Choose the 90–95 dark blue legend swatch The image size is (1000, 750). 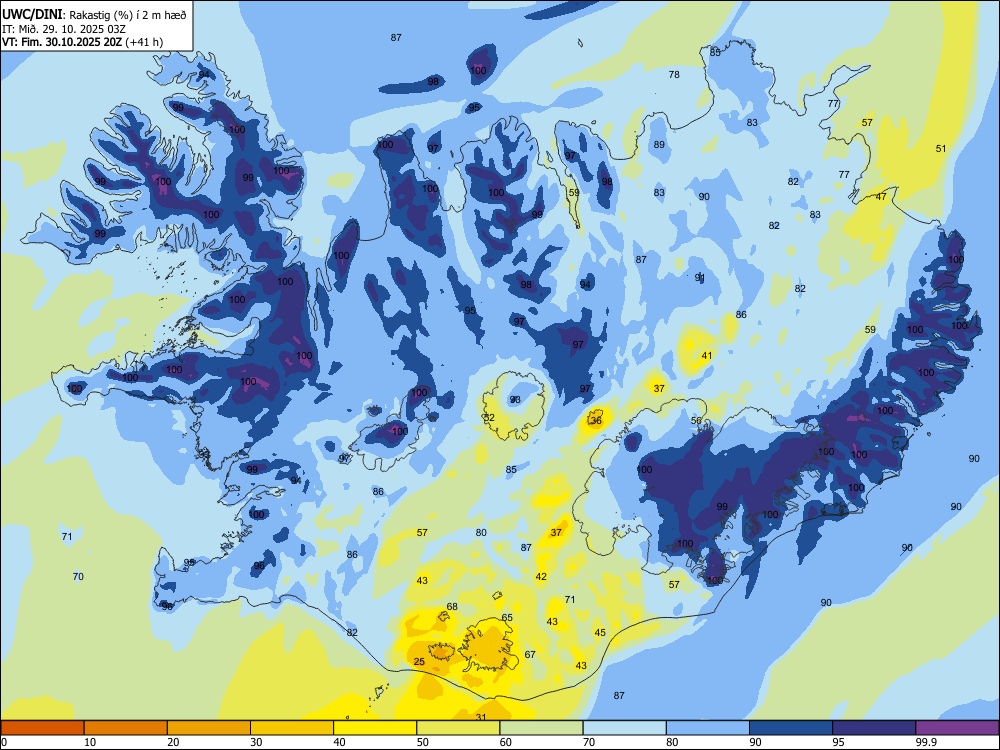pyautogui.click(x=791, y=728)
